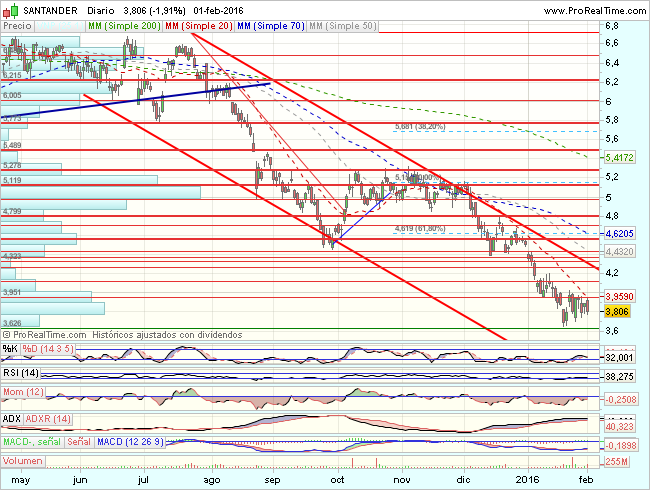The image size is (650, 490).
Task: Click the current price tag 3,806
Action: click(x=617, y=311)
